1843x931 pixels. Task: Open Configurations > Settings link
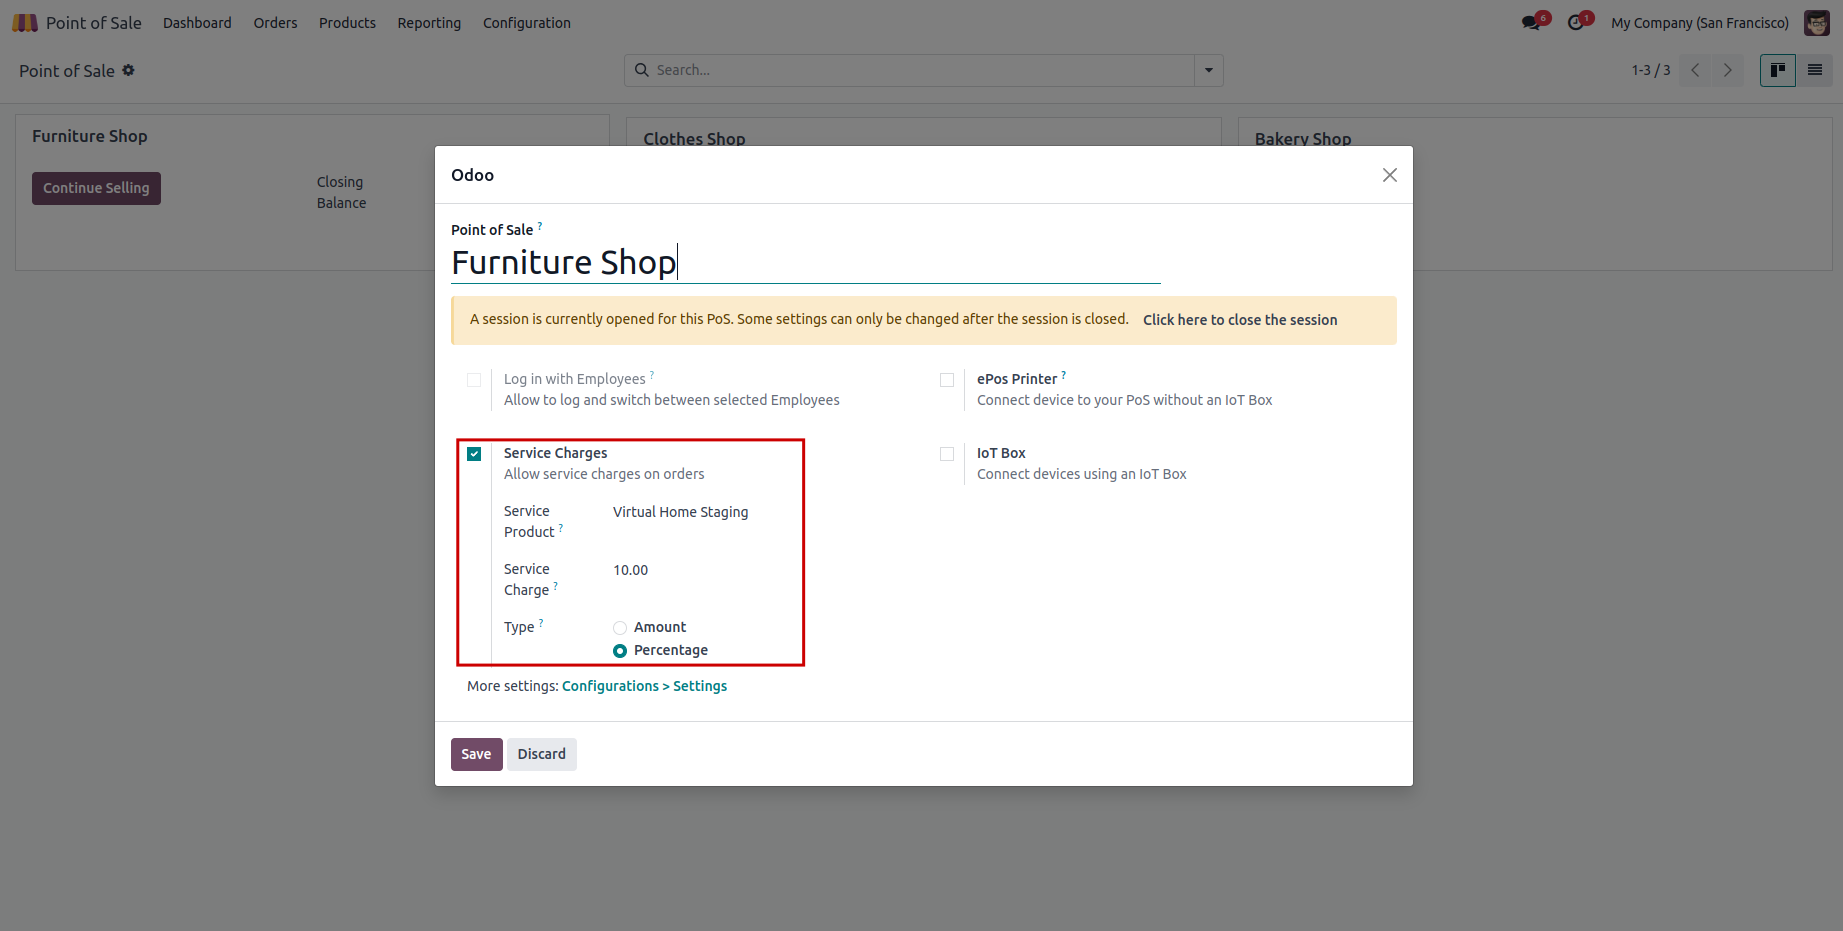(645, 686)
